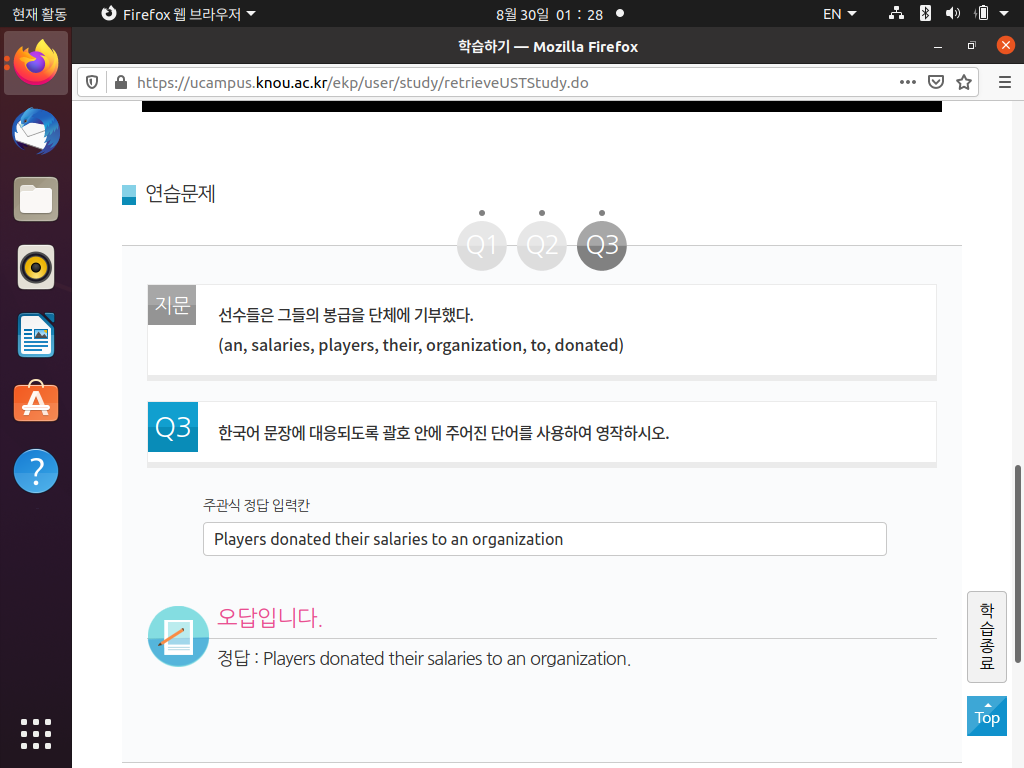Image resolution: width=1024 pixels, height=768 pixels.
Task: Switch to the Q2 question tab
Action: (x=542, y=246)
